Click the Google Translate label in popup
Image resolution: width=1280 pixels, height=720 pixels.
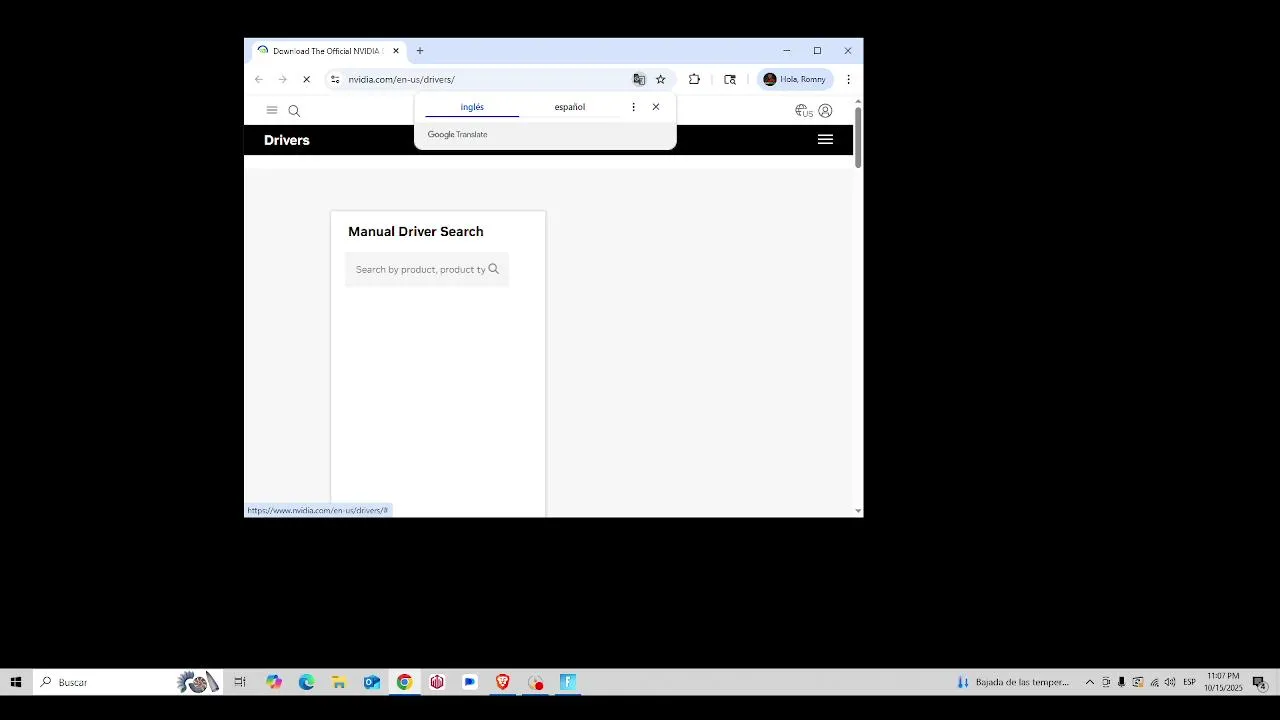coord(458,134)
